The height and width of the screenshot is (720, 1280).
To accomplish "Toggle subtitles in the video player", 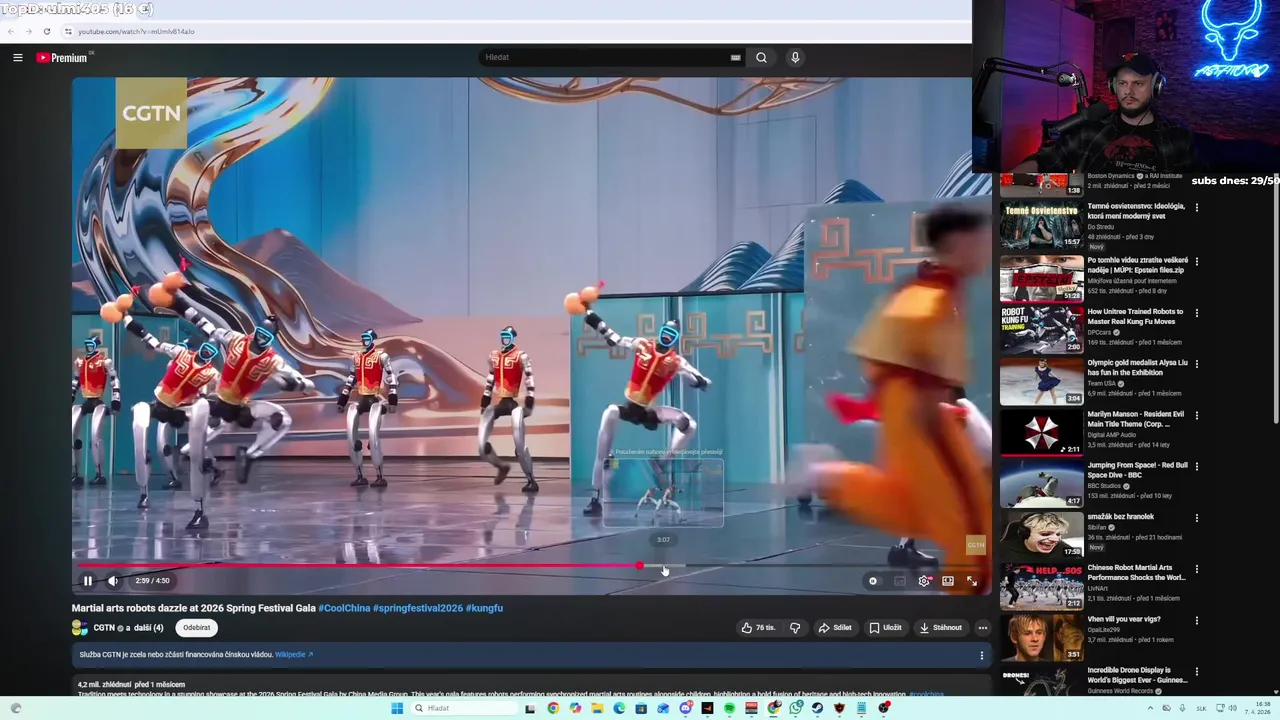I will 899,581.
